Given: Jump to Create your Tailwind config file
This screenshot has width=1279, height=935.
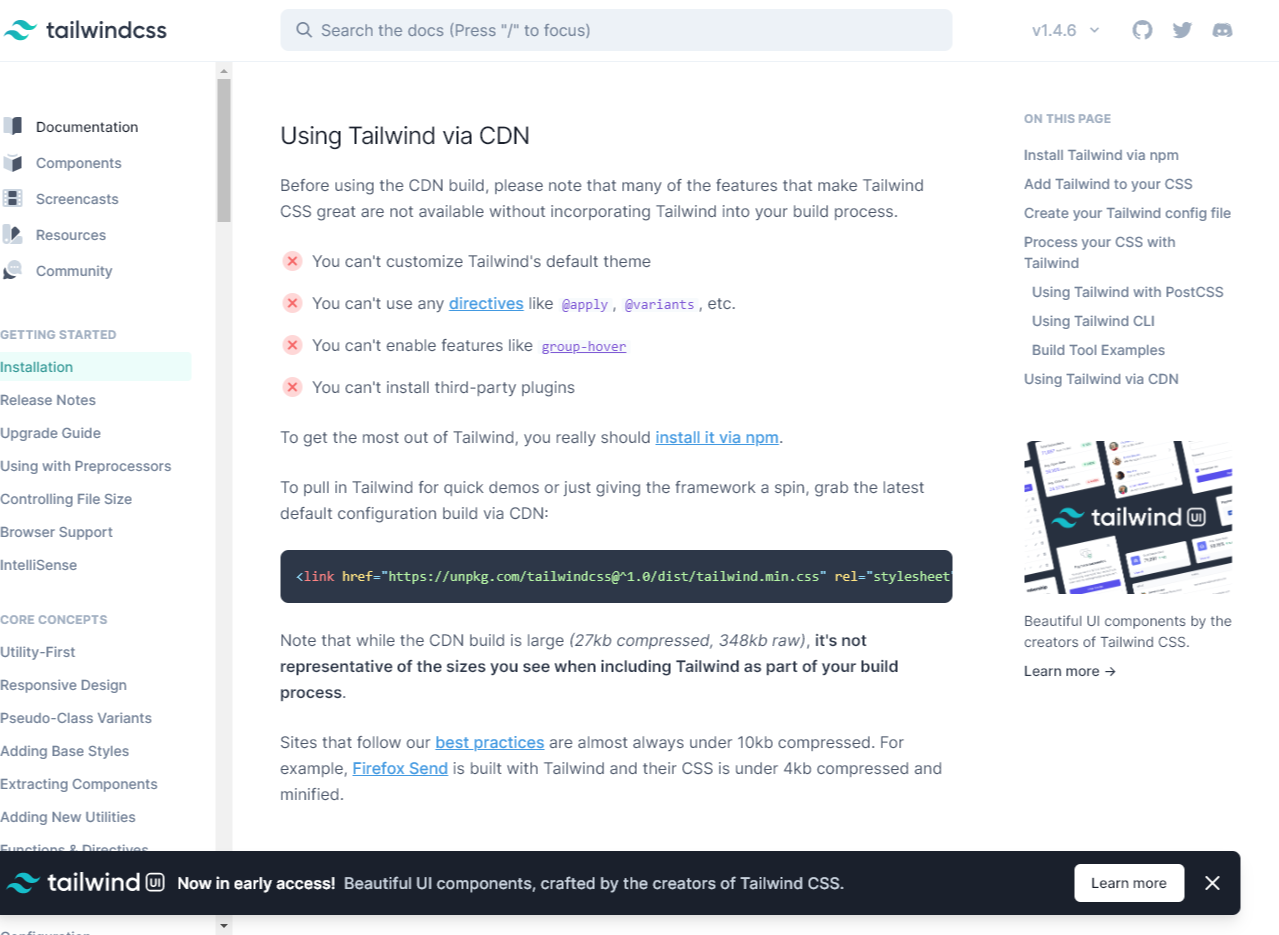Looking at the screenshot, I should pos(1127,213).
